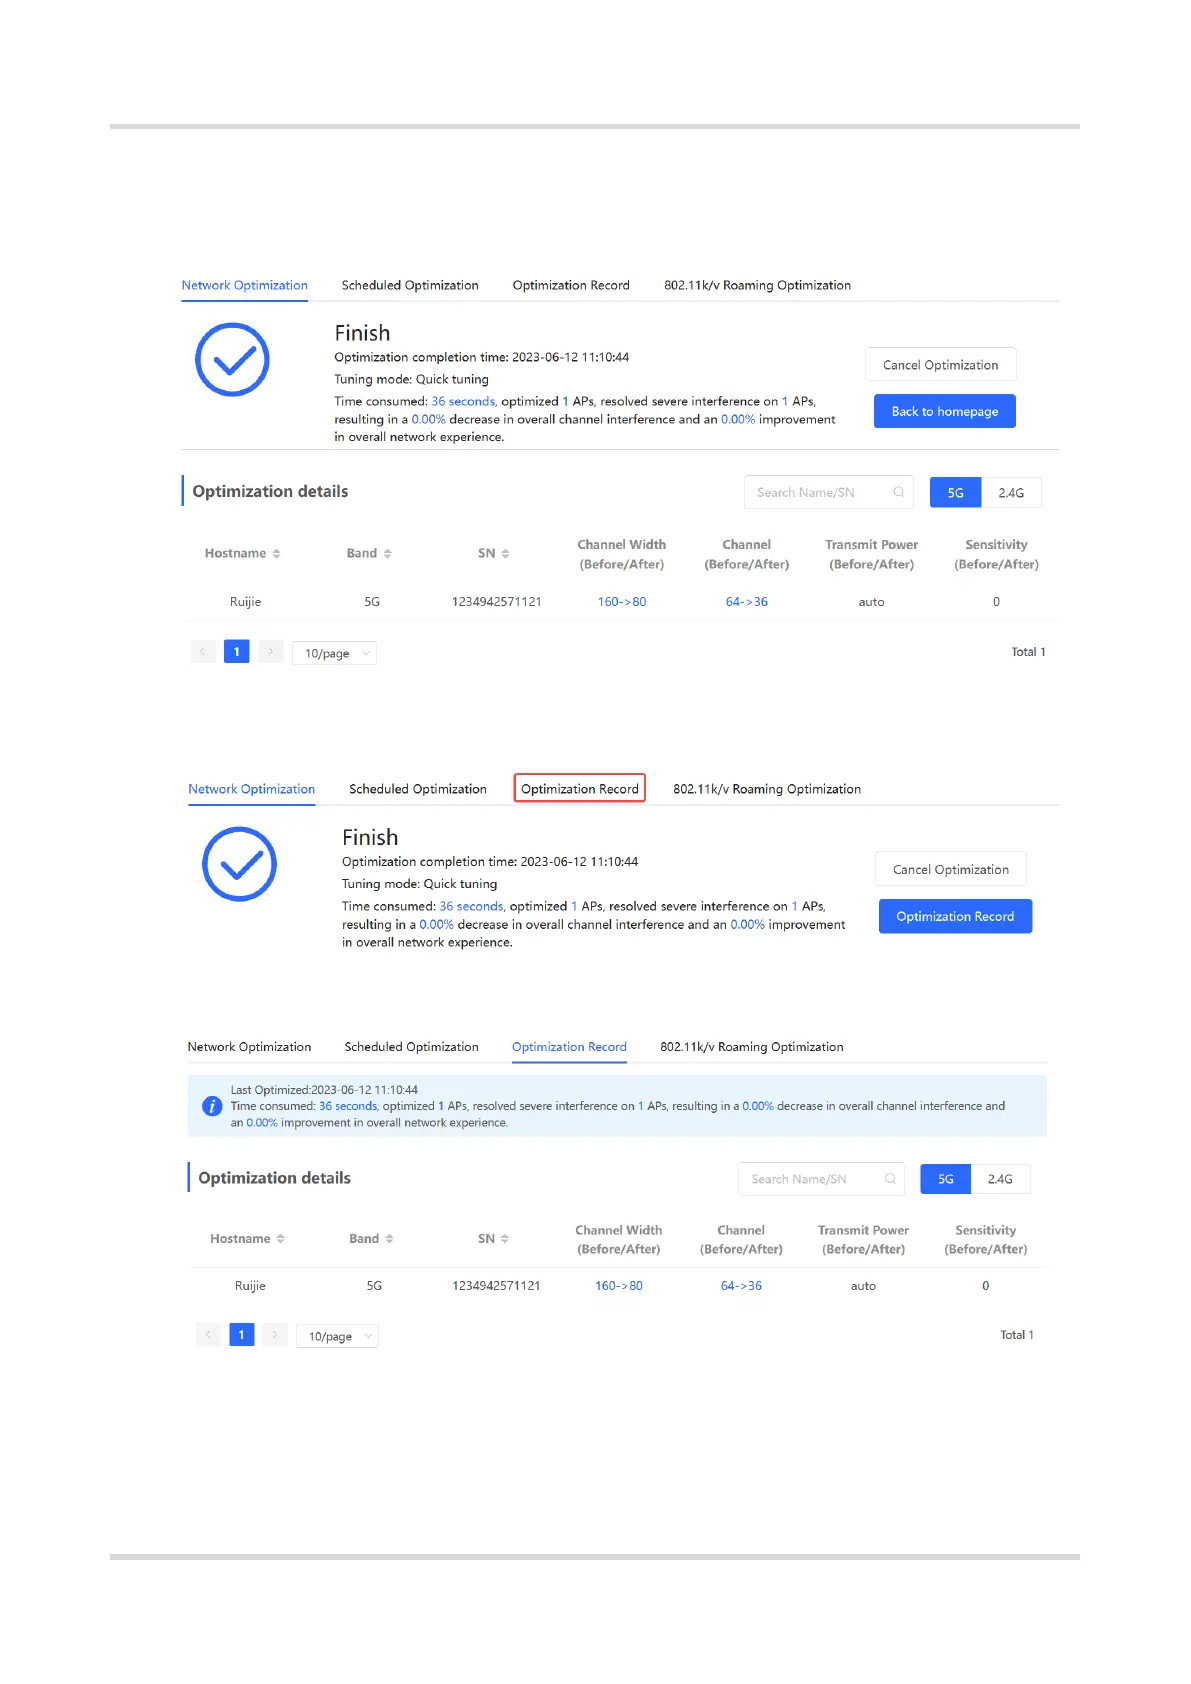The image size is (1191, 1684).
Task: Sort top table by SN arrows
Action: coord(505,554)
